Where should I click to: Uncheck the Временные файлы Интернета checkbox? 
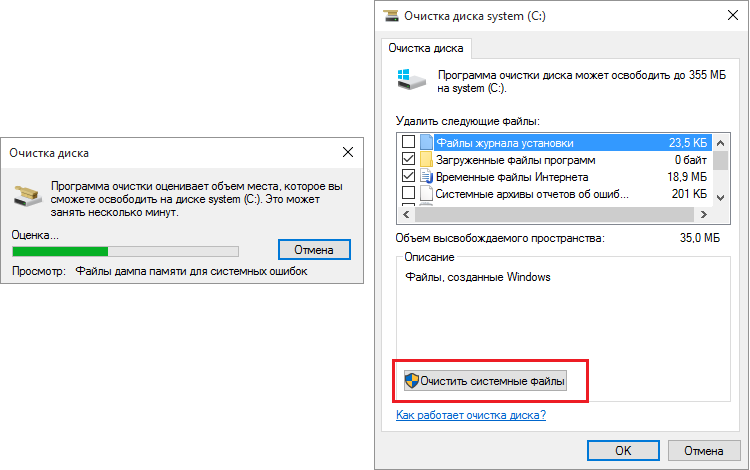click(408, 176)
